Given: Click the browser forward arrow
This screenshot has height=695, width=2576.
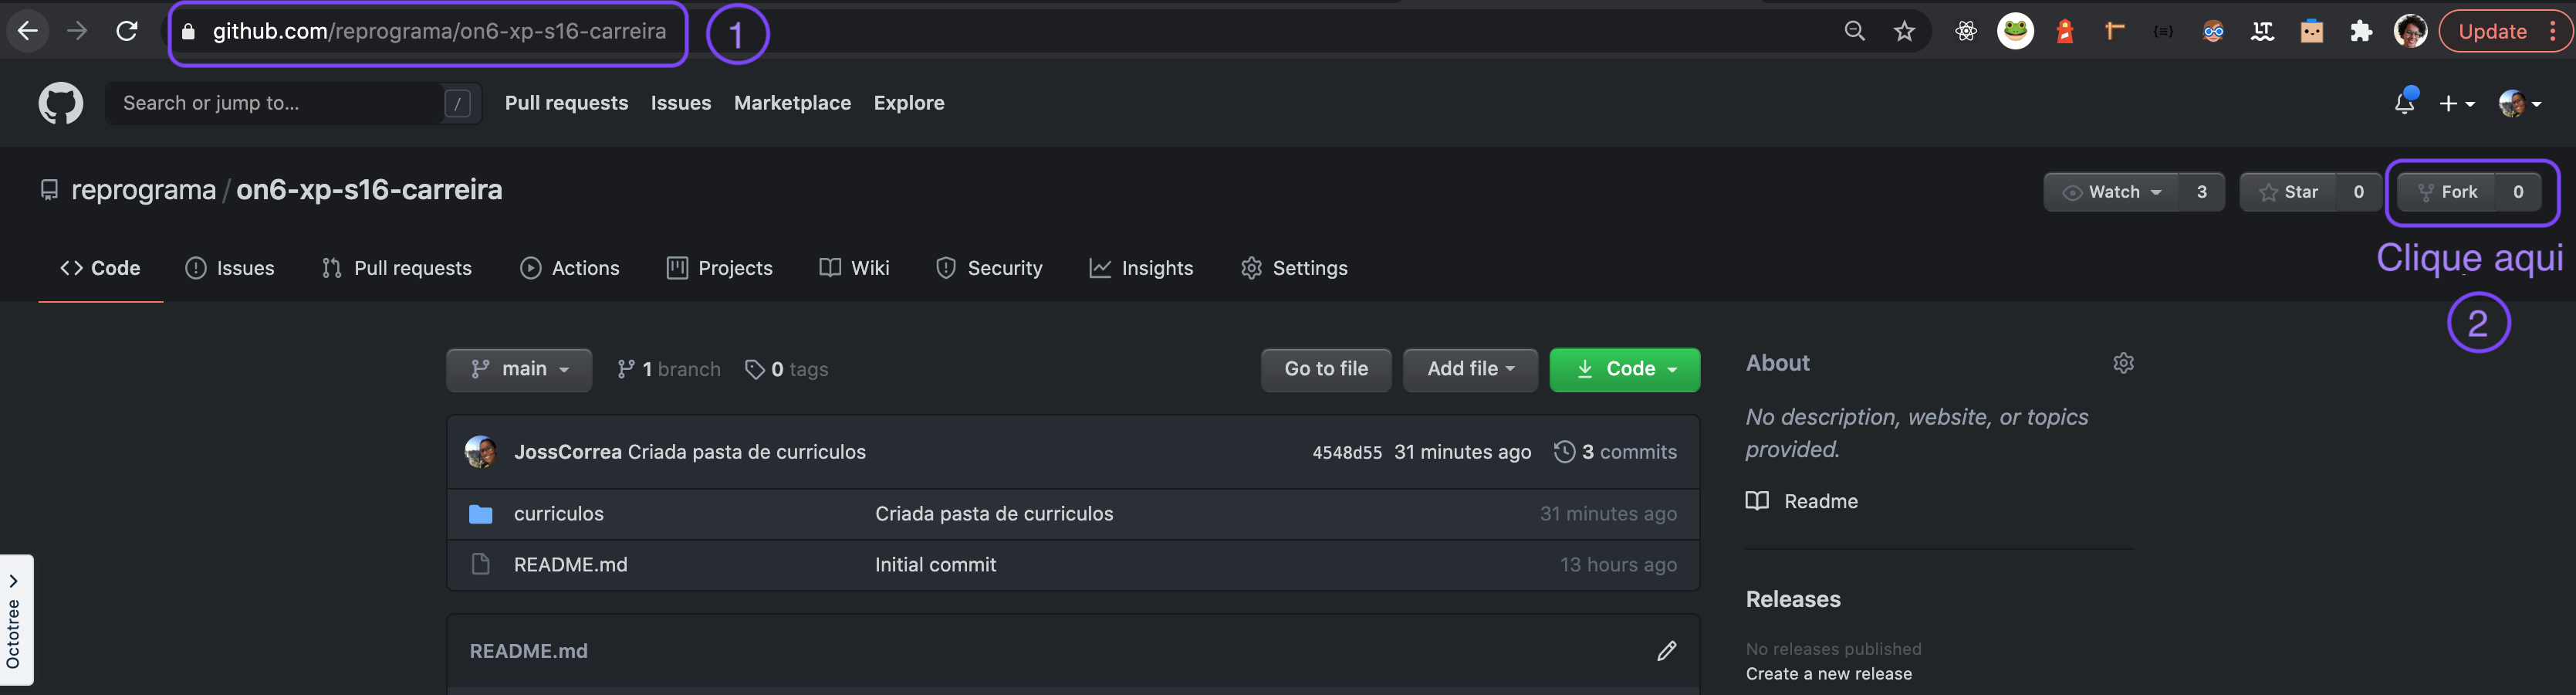Looking at the screenshot, I should pos(77,31).
